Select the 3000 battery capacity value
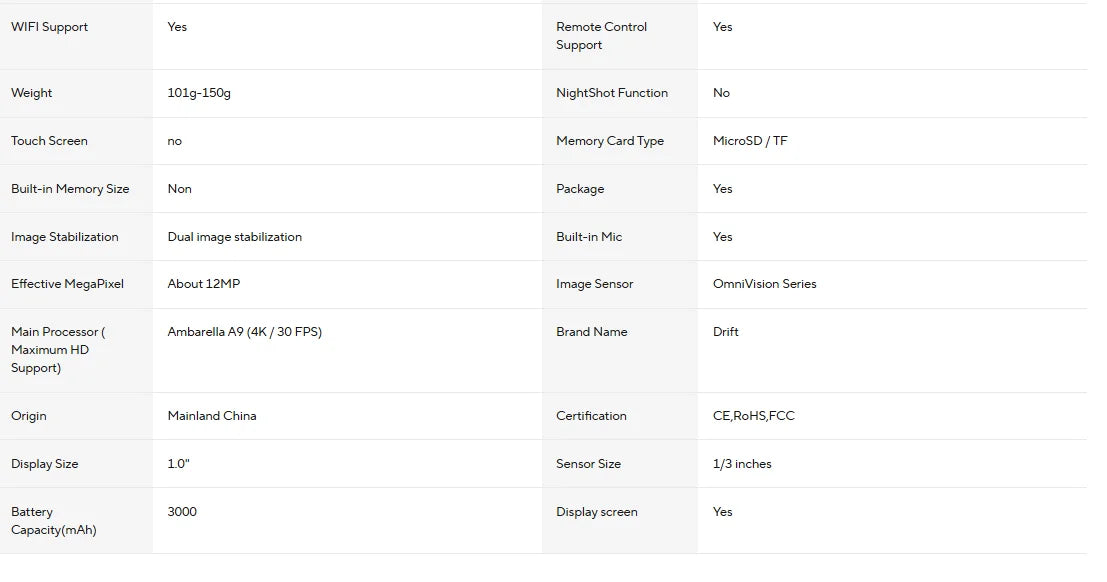The height and width of the screenshot is (582, 1107). pos(182,511)
